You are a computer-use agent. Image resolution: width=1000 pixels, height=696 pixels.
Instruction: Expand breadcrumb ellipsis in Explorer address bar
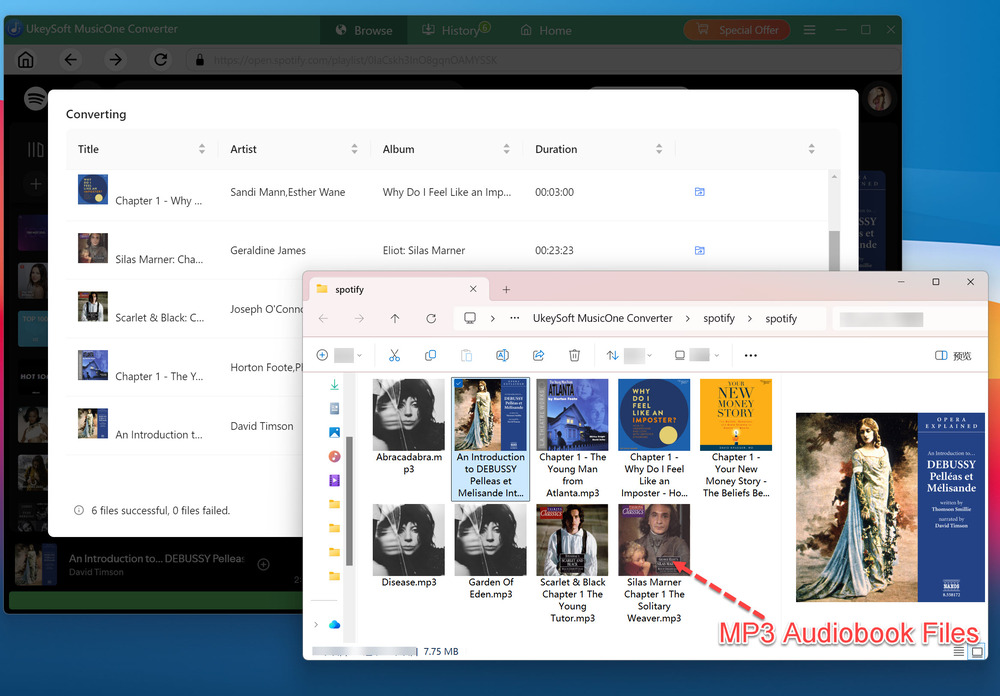click(515, 318)
